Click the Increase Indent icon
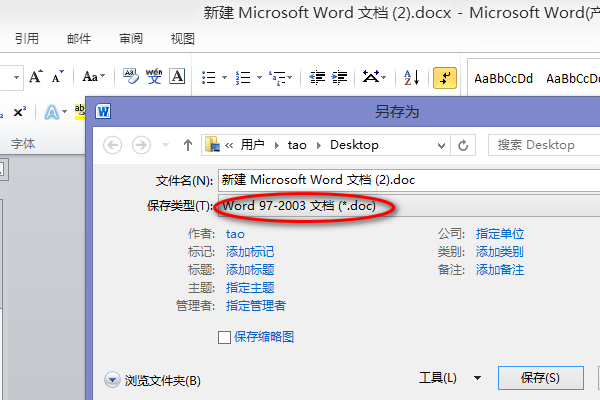Screen dimensions: 600x400 (x=339, y=78)
